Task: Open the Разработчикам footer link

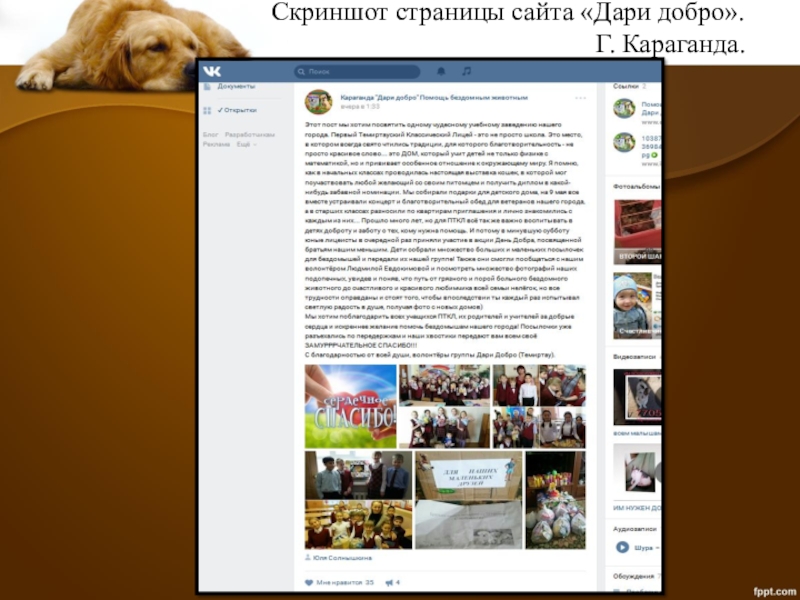Action: 249,135
